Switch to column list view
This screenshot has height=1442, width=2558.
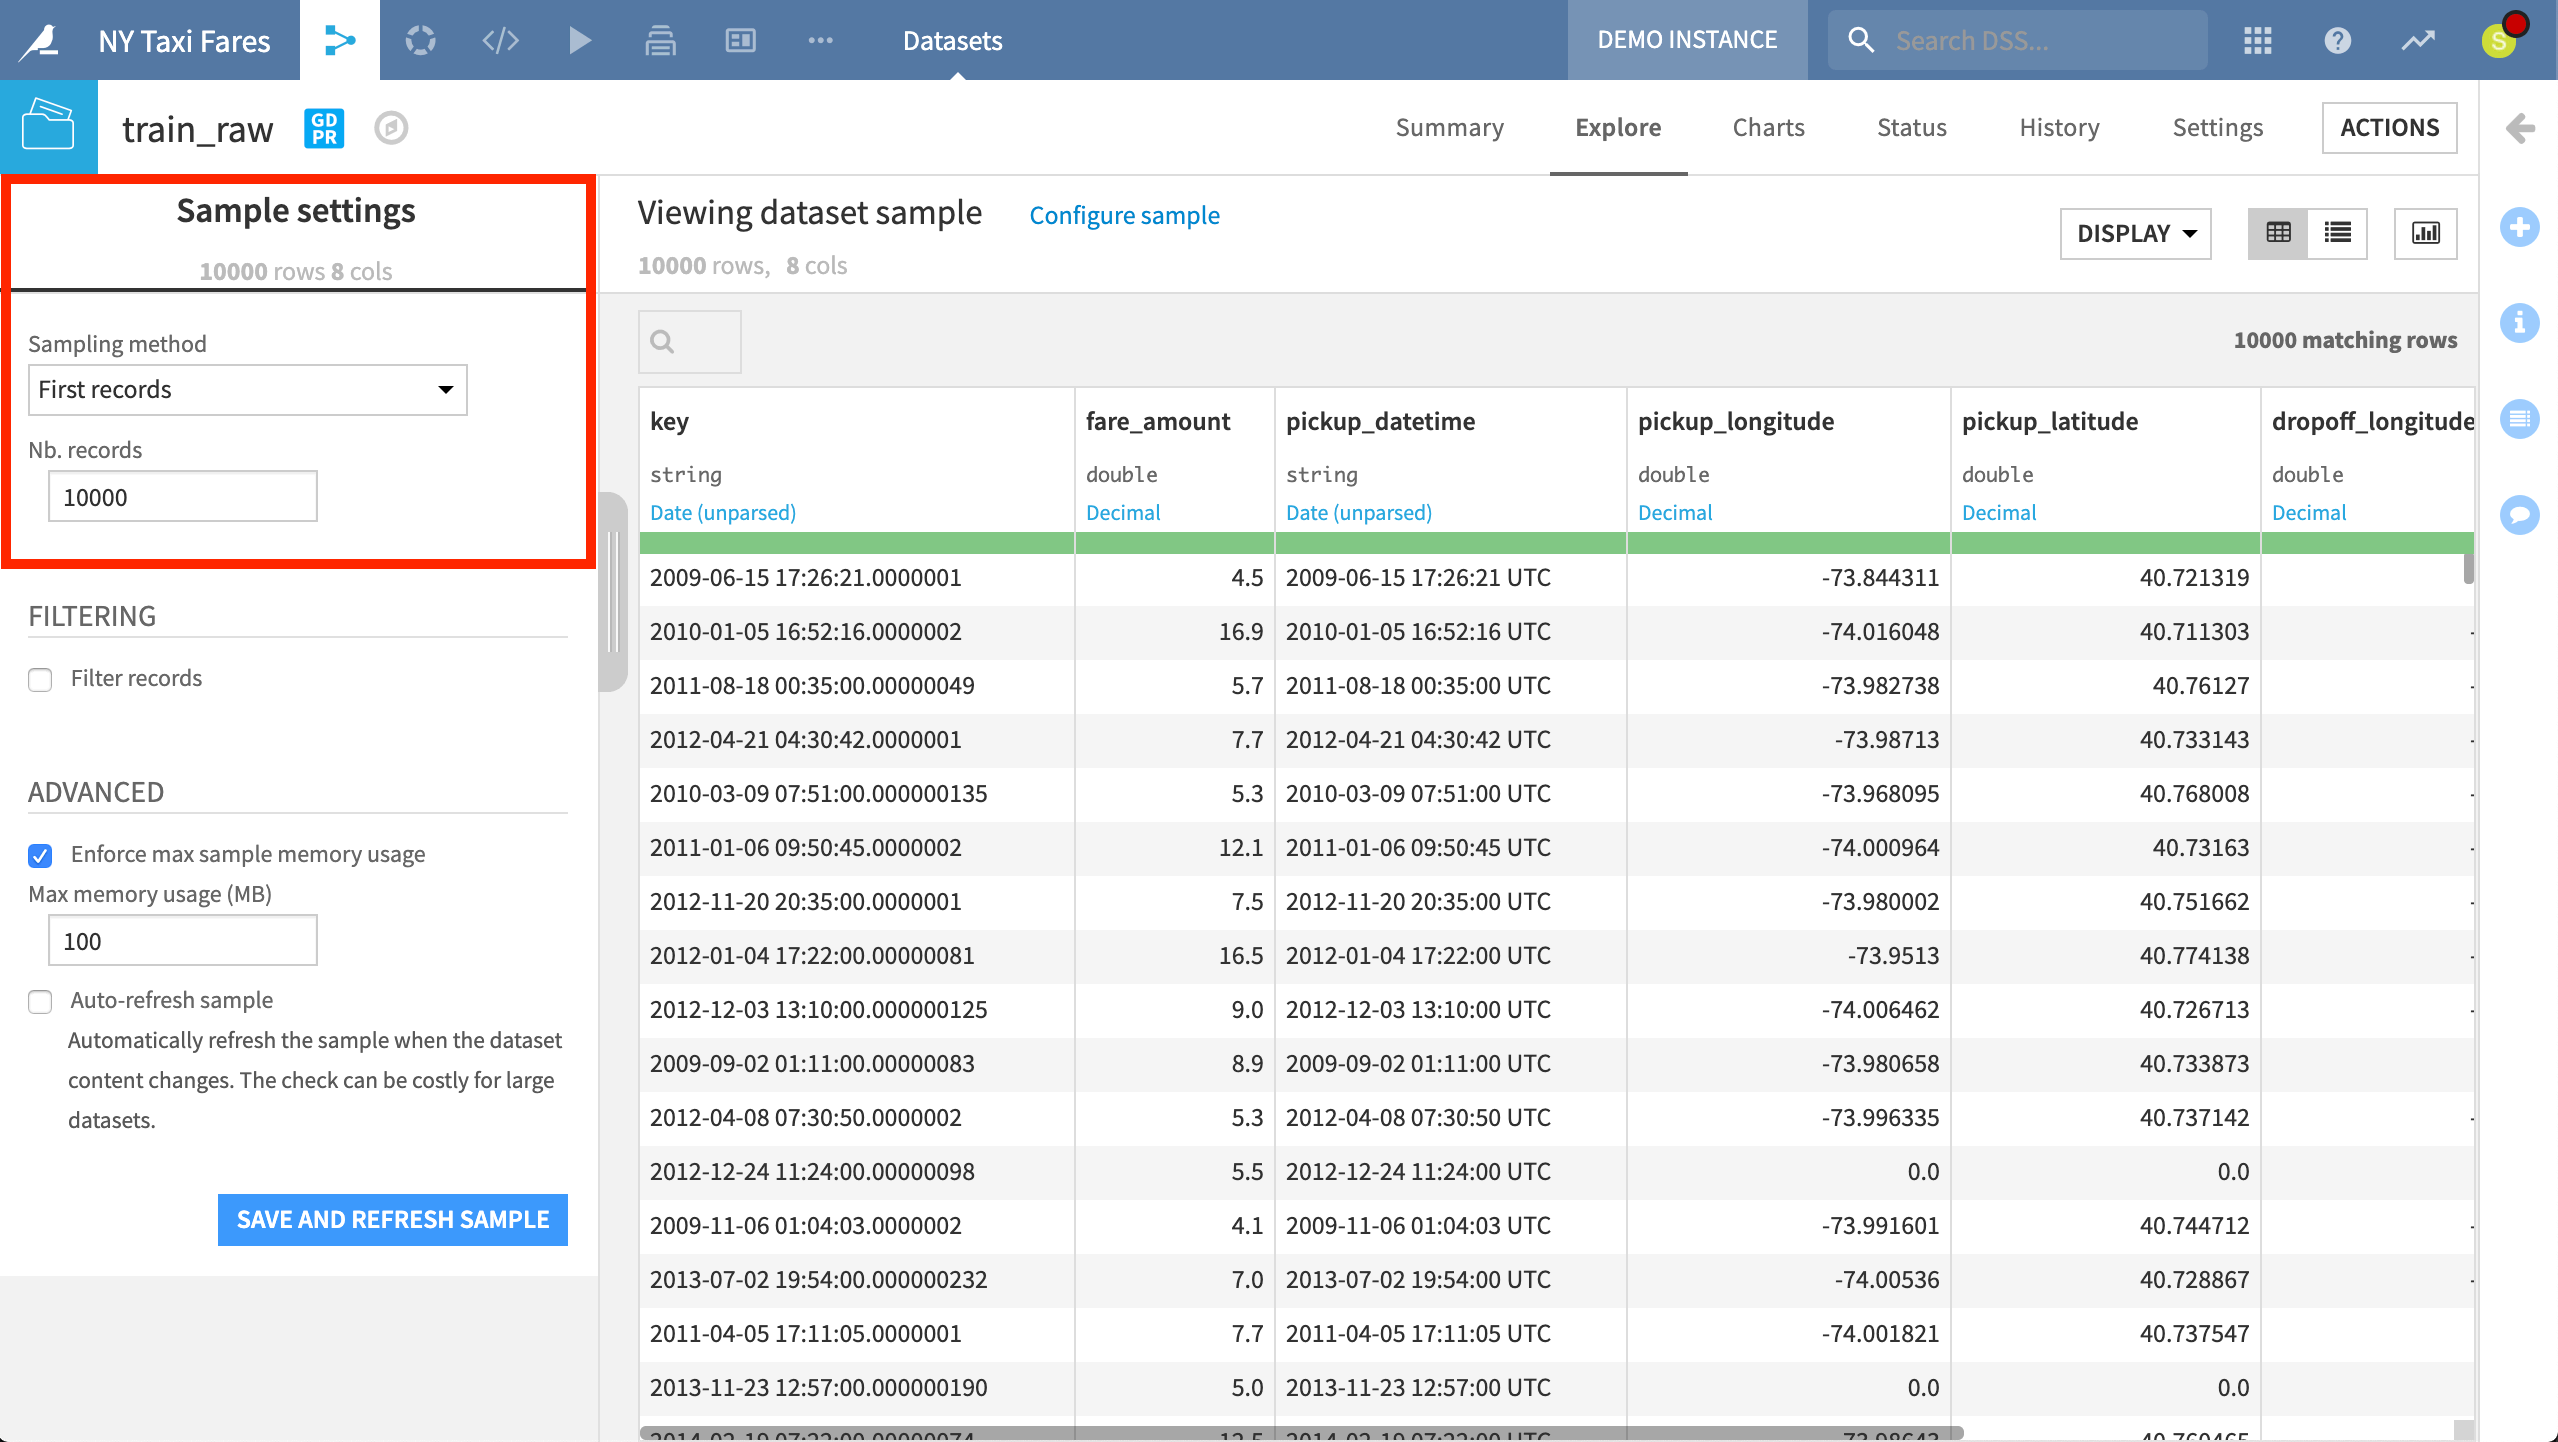(2338, 233)
